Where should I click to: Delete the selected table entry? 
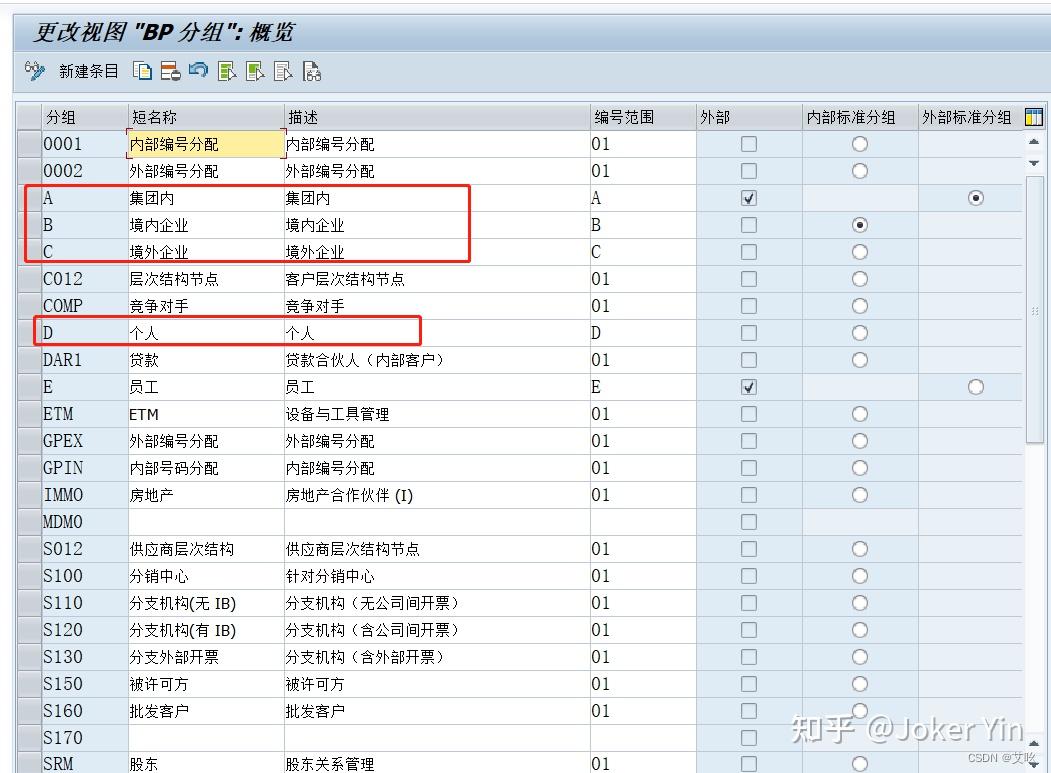pyautogui.click(x=169, y=70)
